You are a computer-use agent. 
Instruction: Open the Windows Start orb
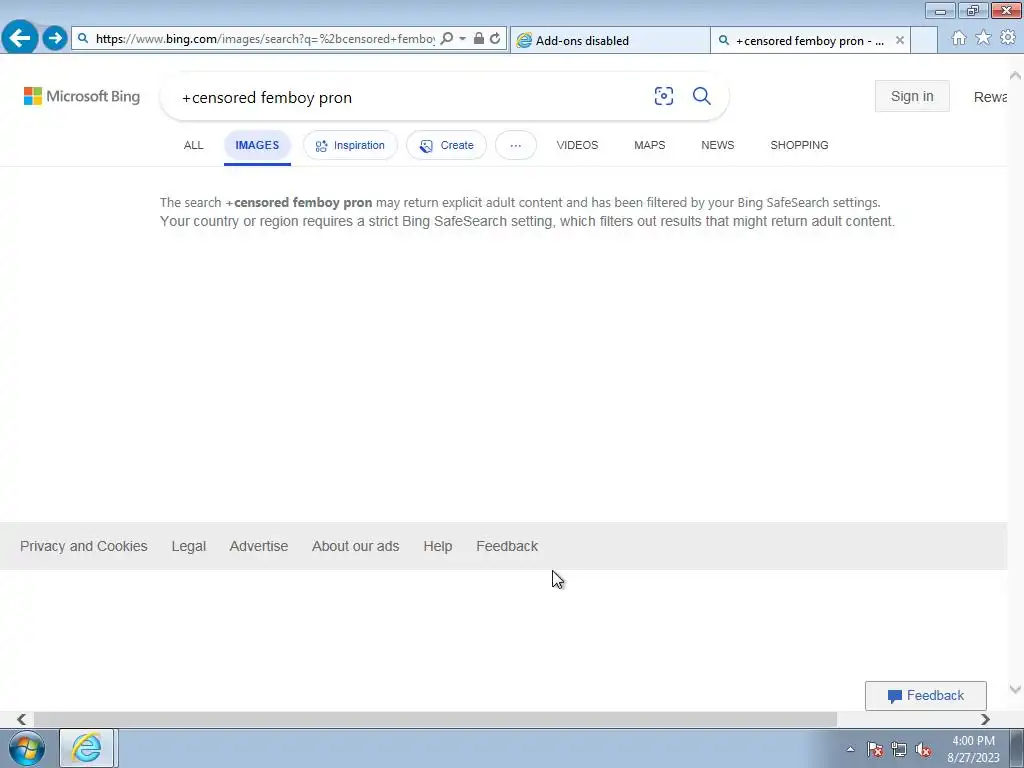pyautogui.click(x=27, y=748)
